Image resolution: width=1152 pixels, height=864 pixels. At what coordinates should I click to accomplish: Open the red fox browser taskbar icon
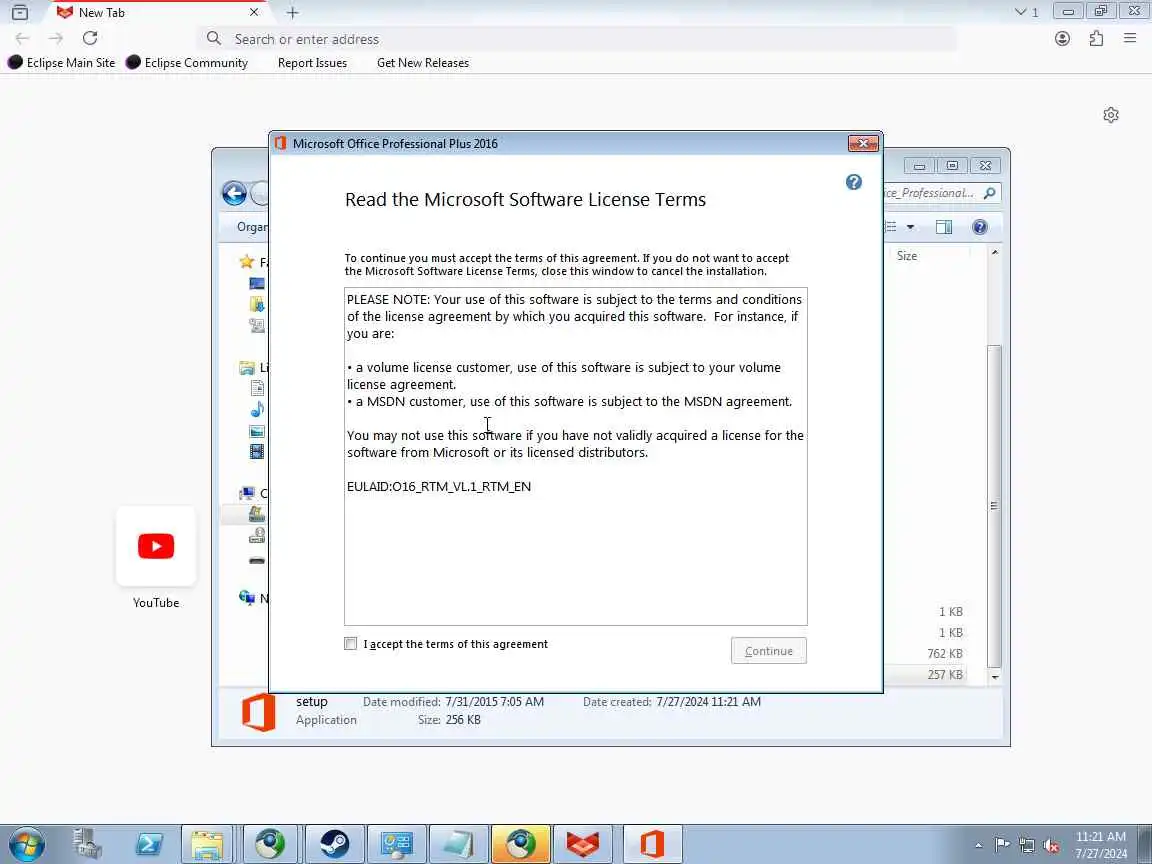pyautogui.click(x=582, y=844)
